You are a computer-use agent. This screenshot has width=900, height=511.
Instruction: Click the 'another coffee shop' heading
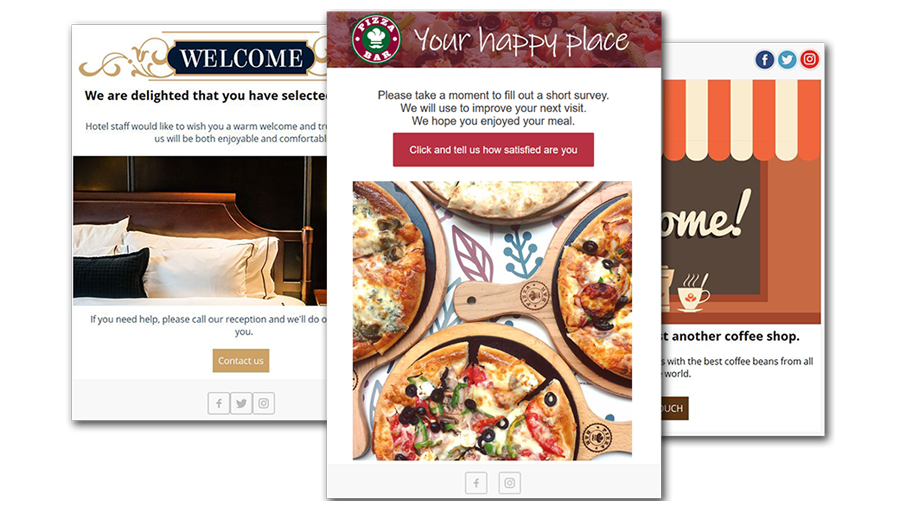tap(730, 336)
